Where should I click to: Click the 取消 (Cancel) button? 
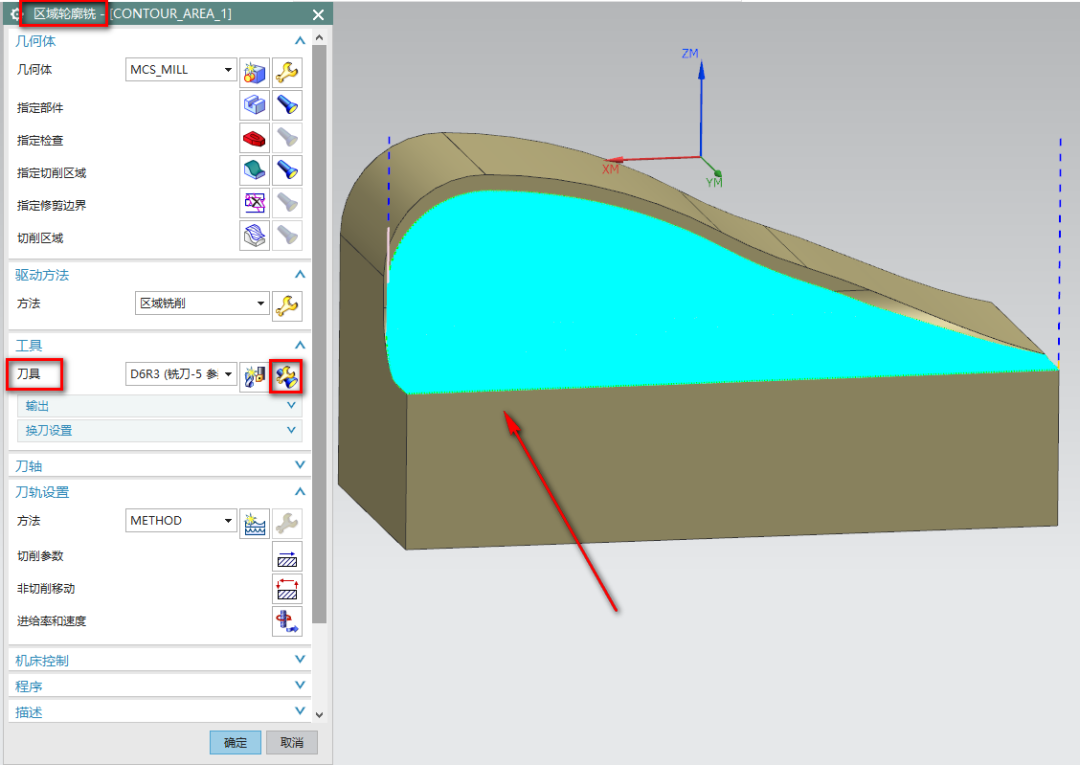[x=292, y=743]
